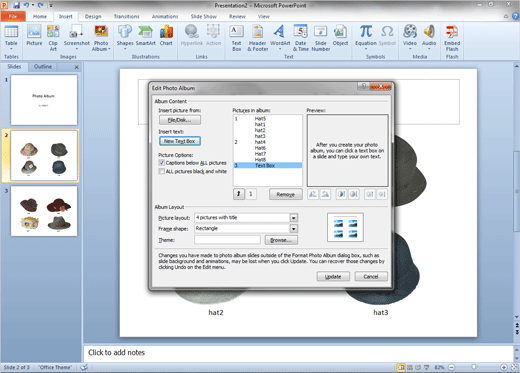
Task: Insert a Text Box from ribbon
Action: (x=236, y=38)
